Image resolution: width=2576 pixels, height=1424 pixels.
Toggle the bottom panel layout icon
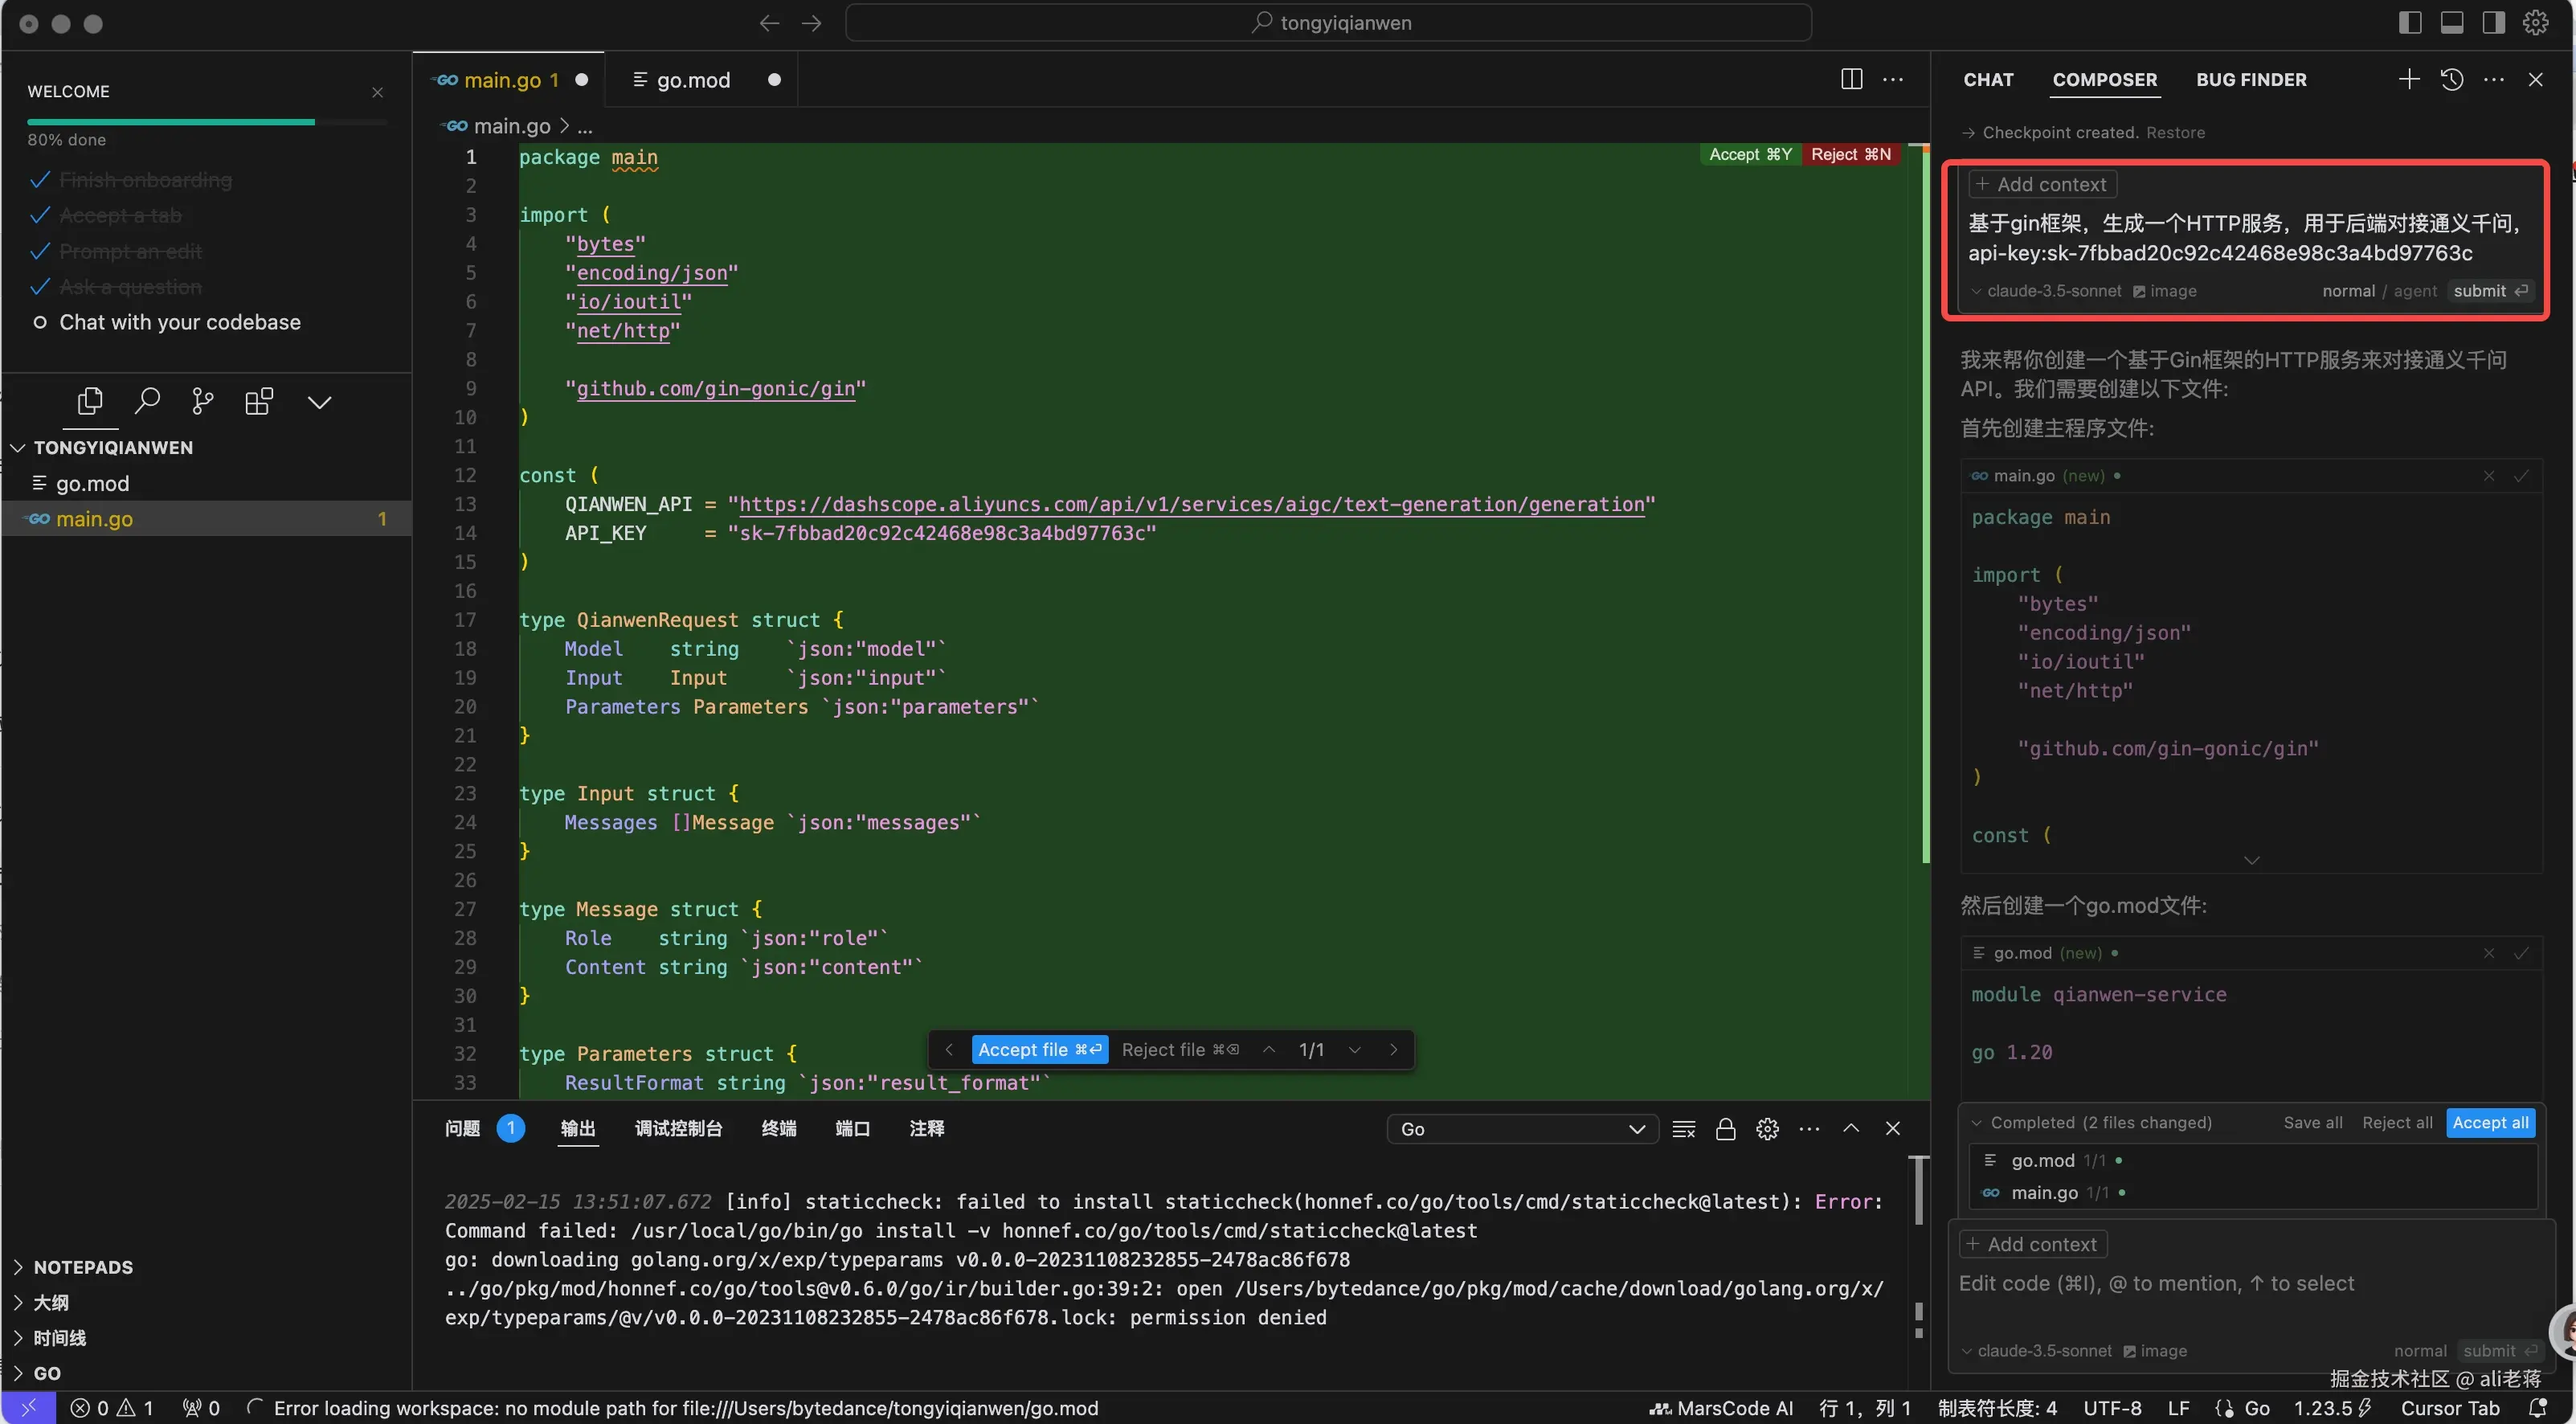tap(2451, 23)
